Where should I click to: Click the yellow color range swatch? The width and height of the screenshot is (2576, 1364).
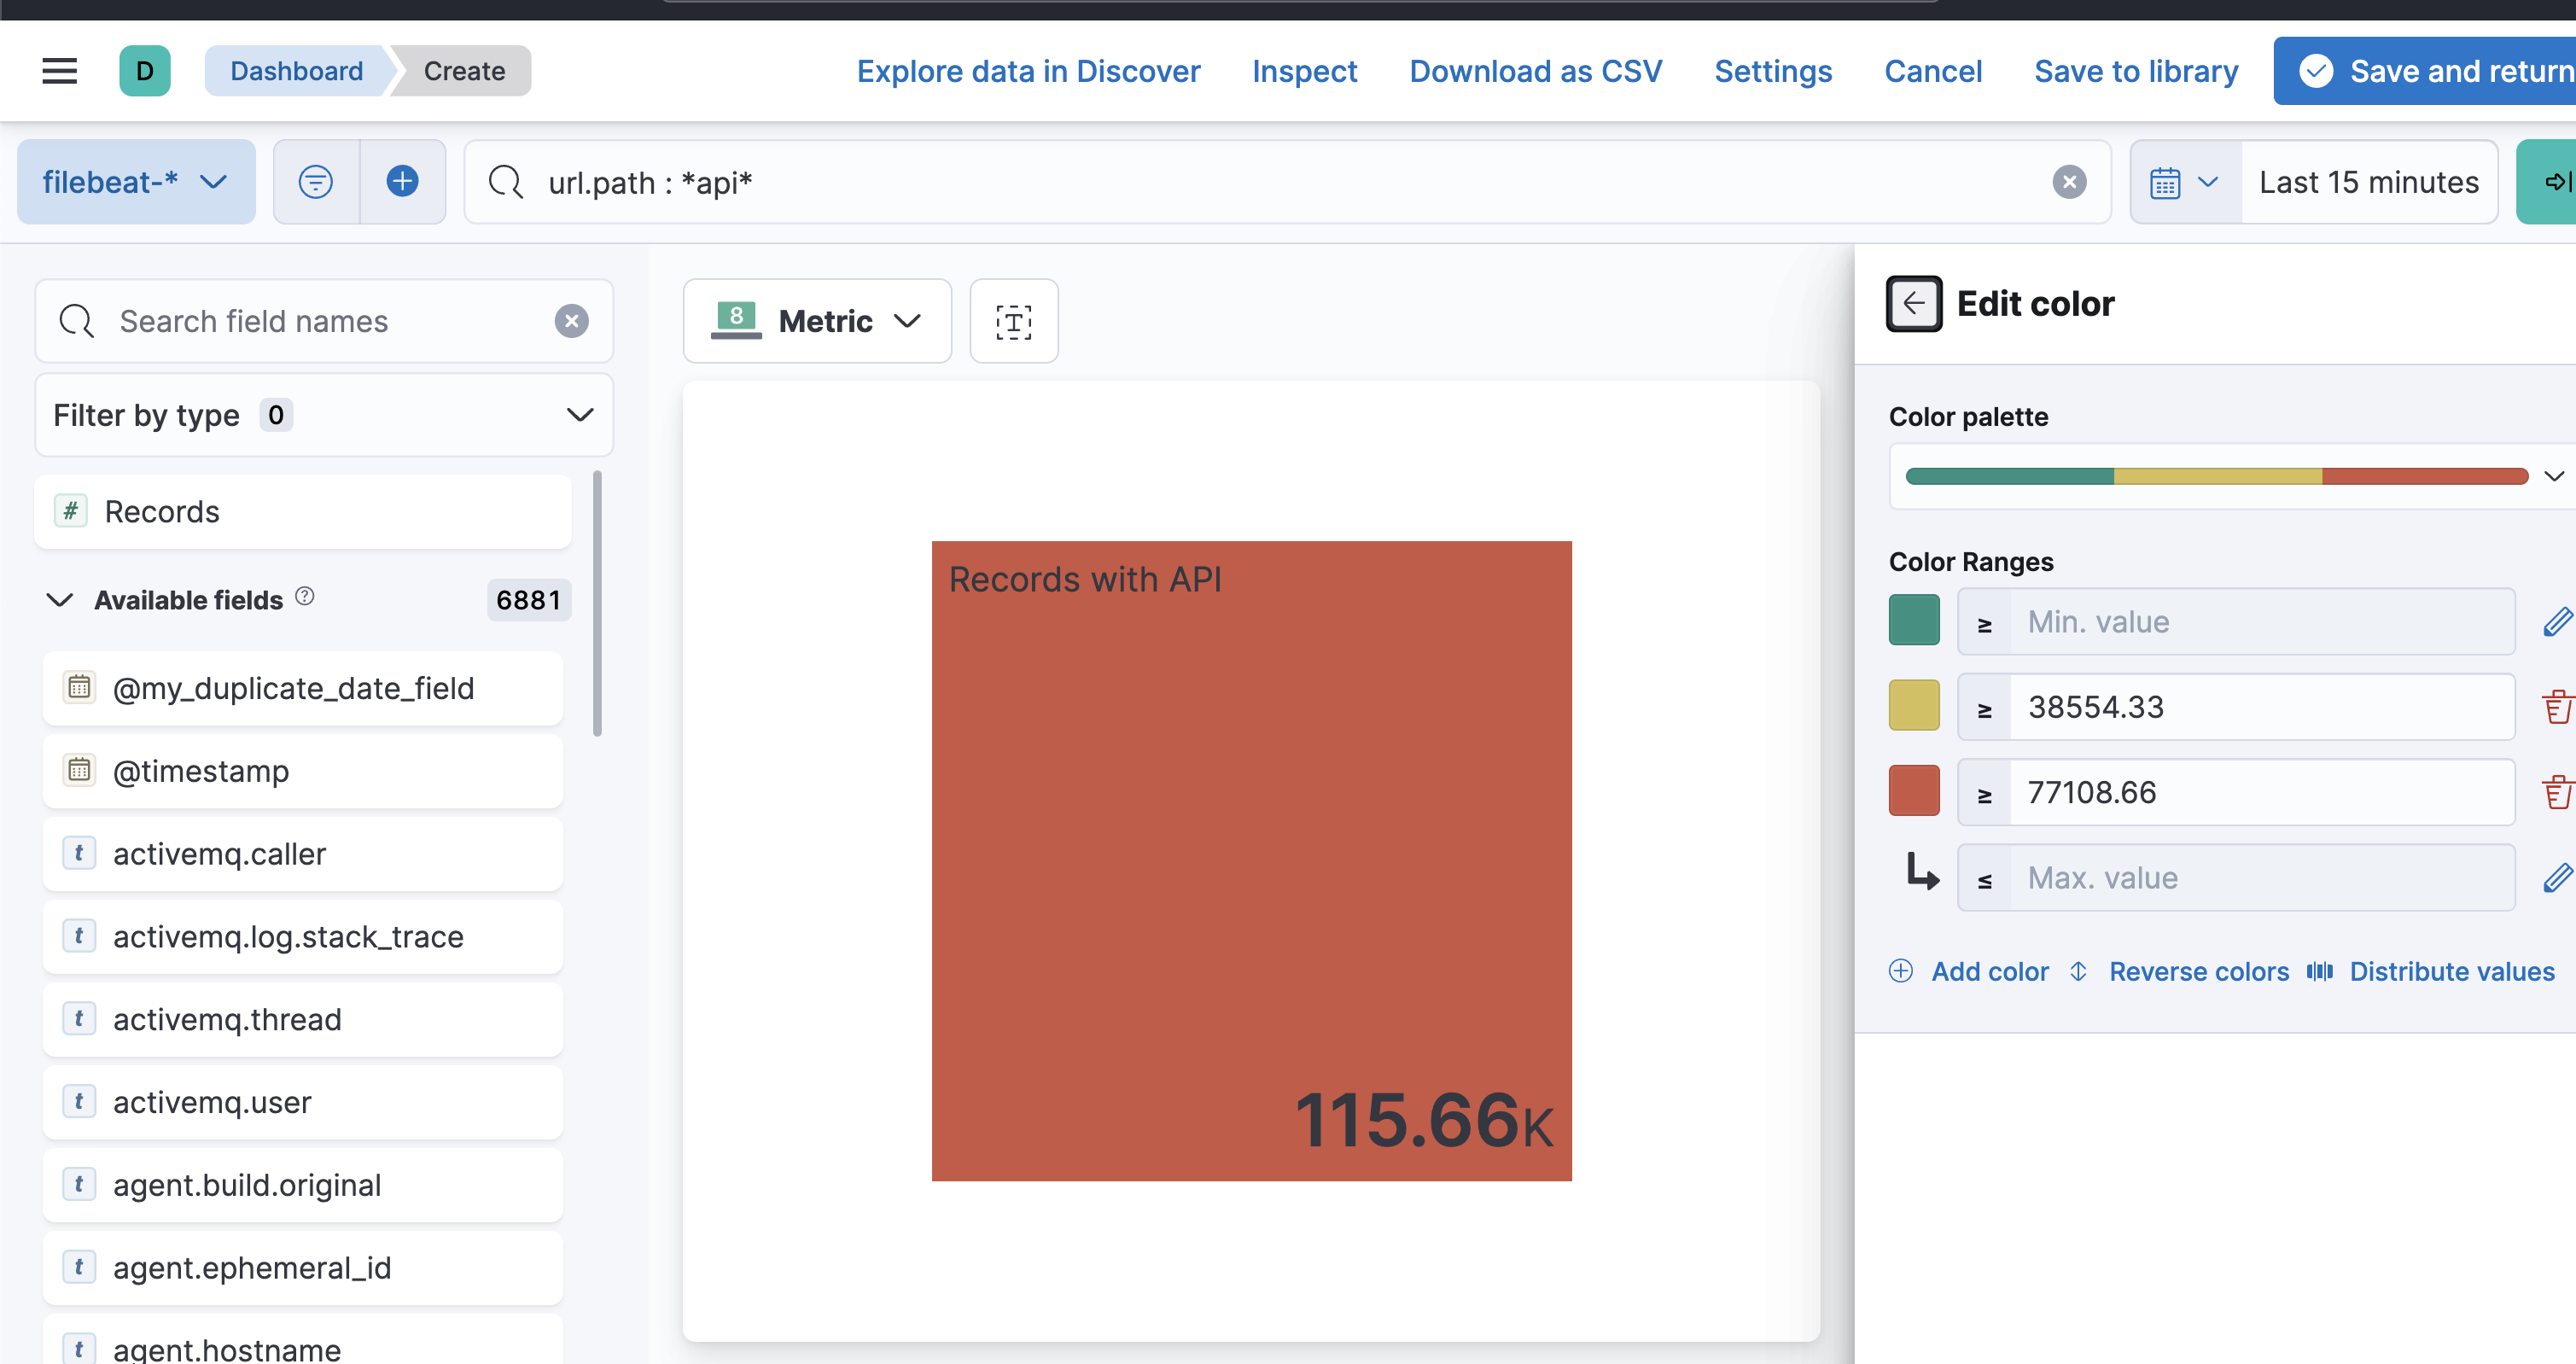click(x=1913, y=706)
